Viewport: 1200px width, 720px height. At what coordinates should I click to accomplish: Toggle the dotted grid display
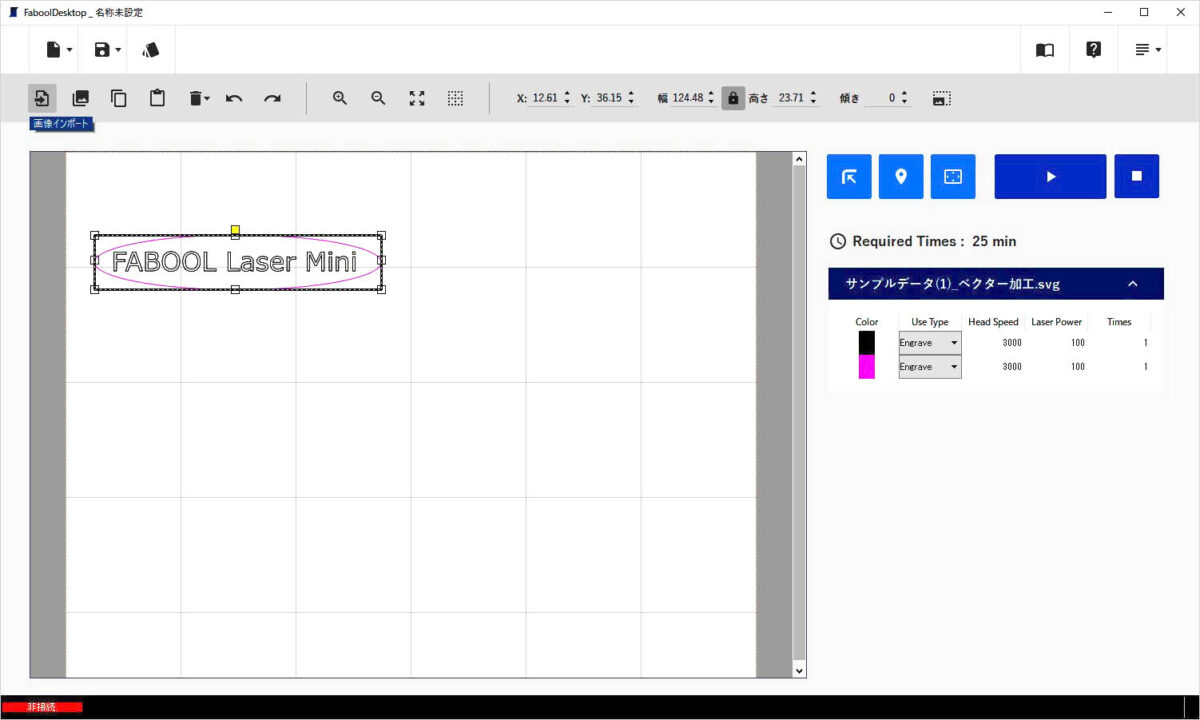pyautogui.click(x=455, y=98)
